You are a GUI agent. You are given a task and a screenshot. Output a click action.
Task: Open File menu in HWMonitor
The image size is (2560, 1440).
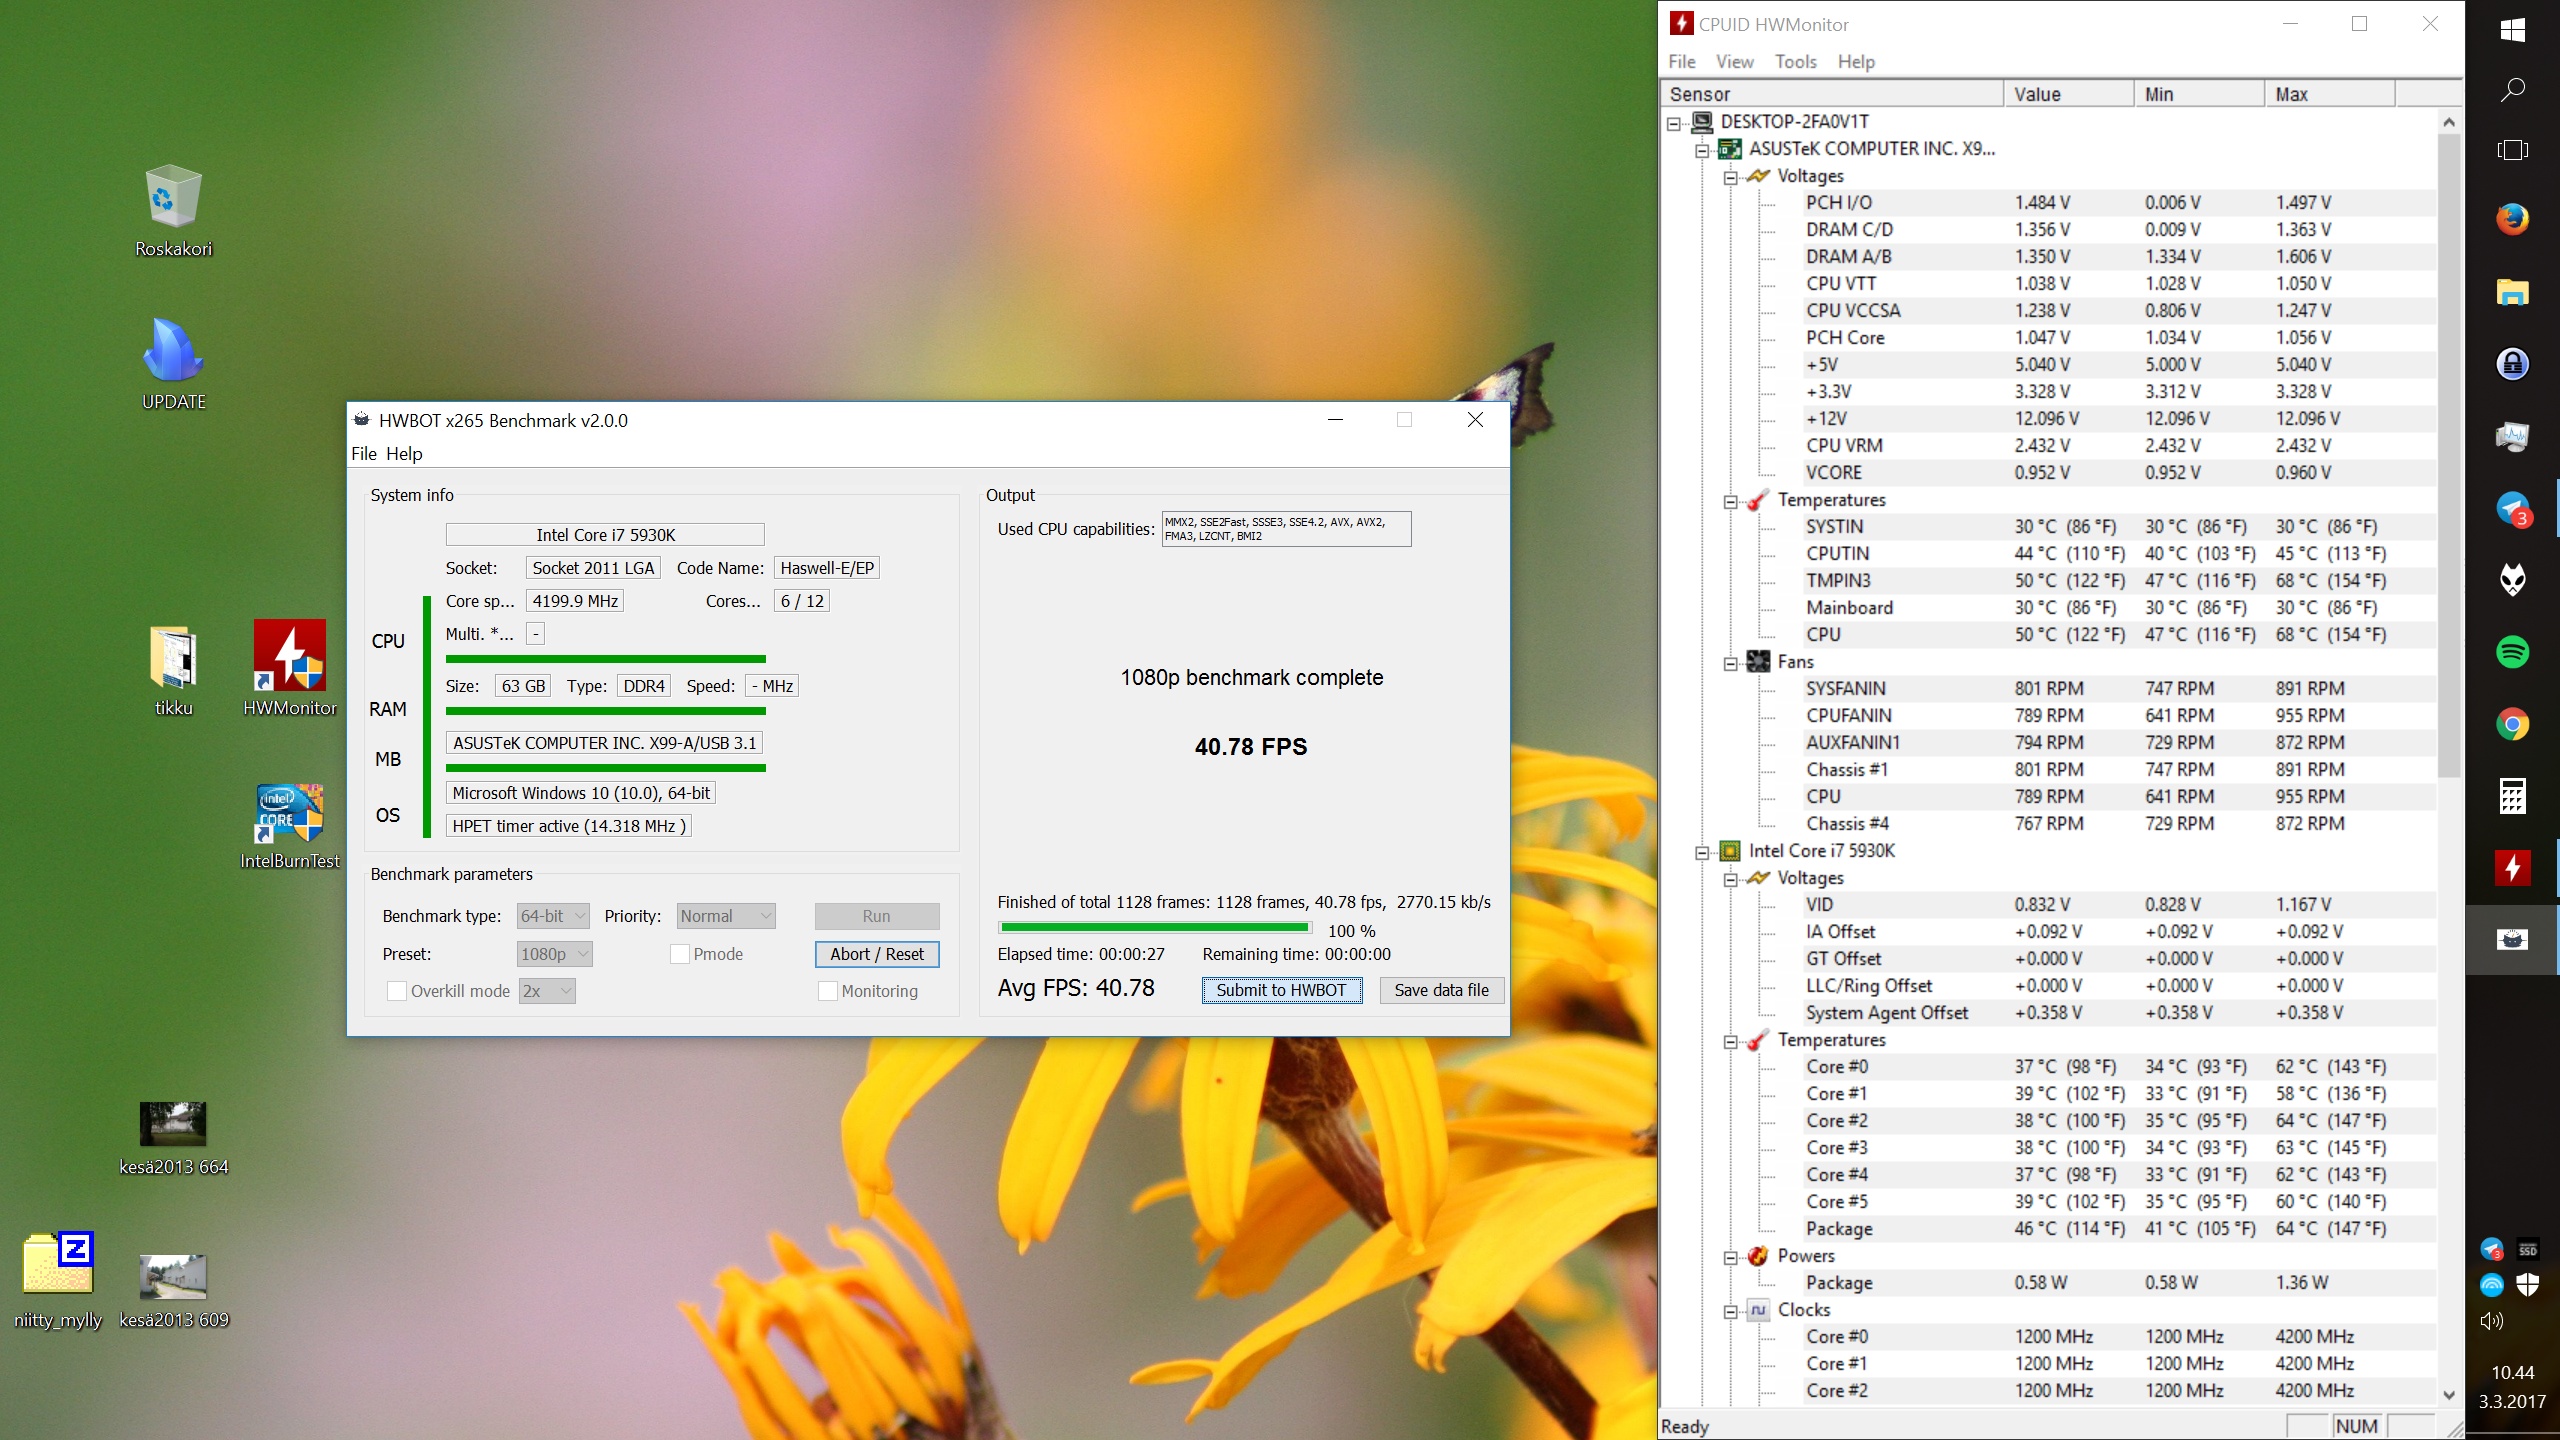click(x=1682, y=62)
